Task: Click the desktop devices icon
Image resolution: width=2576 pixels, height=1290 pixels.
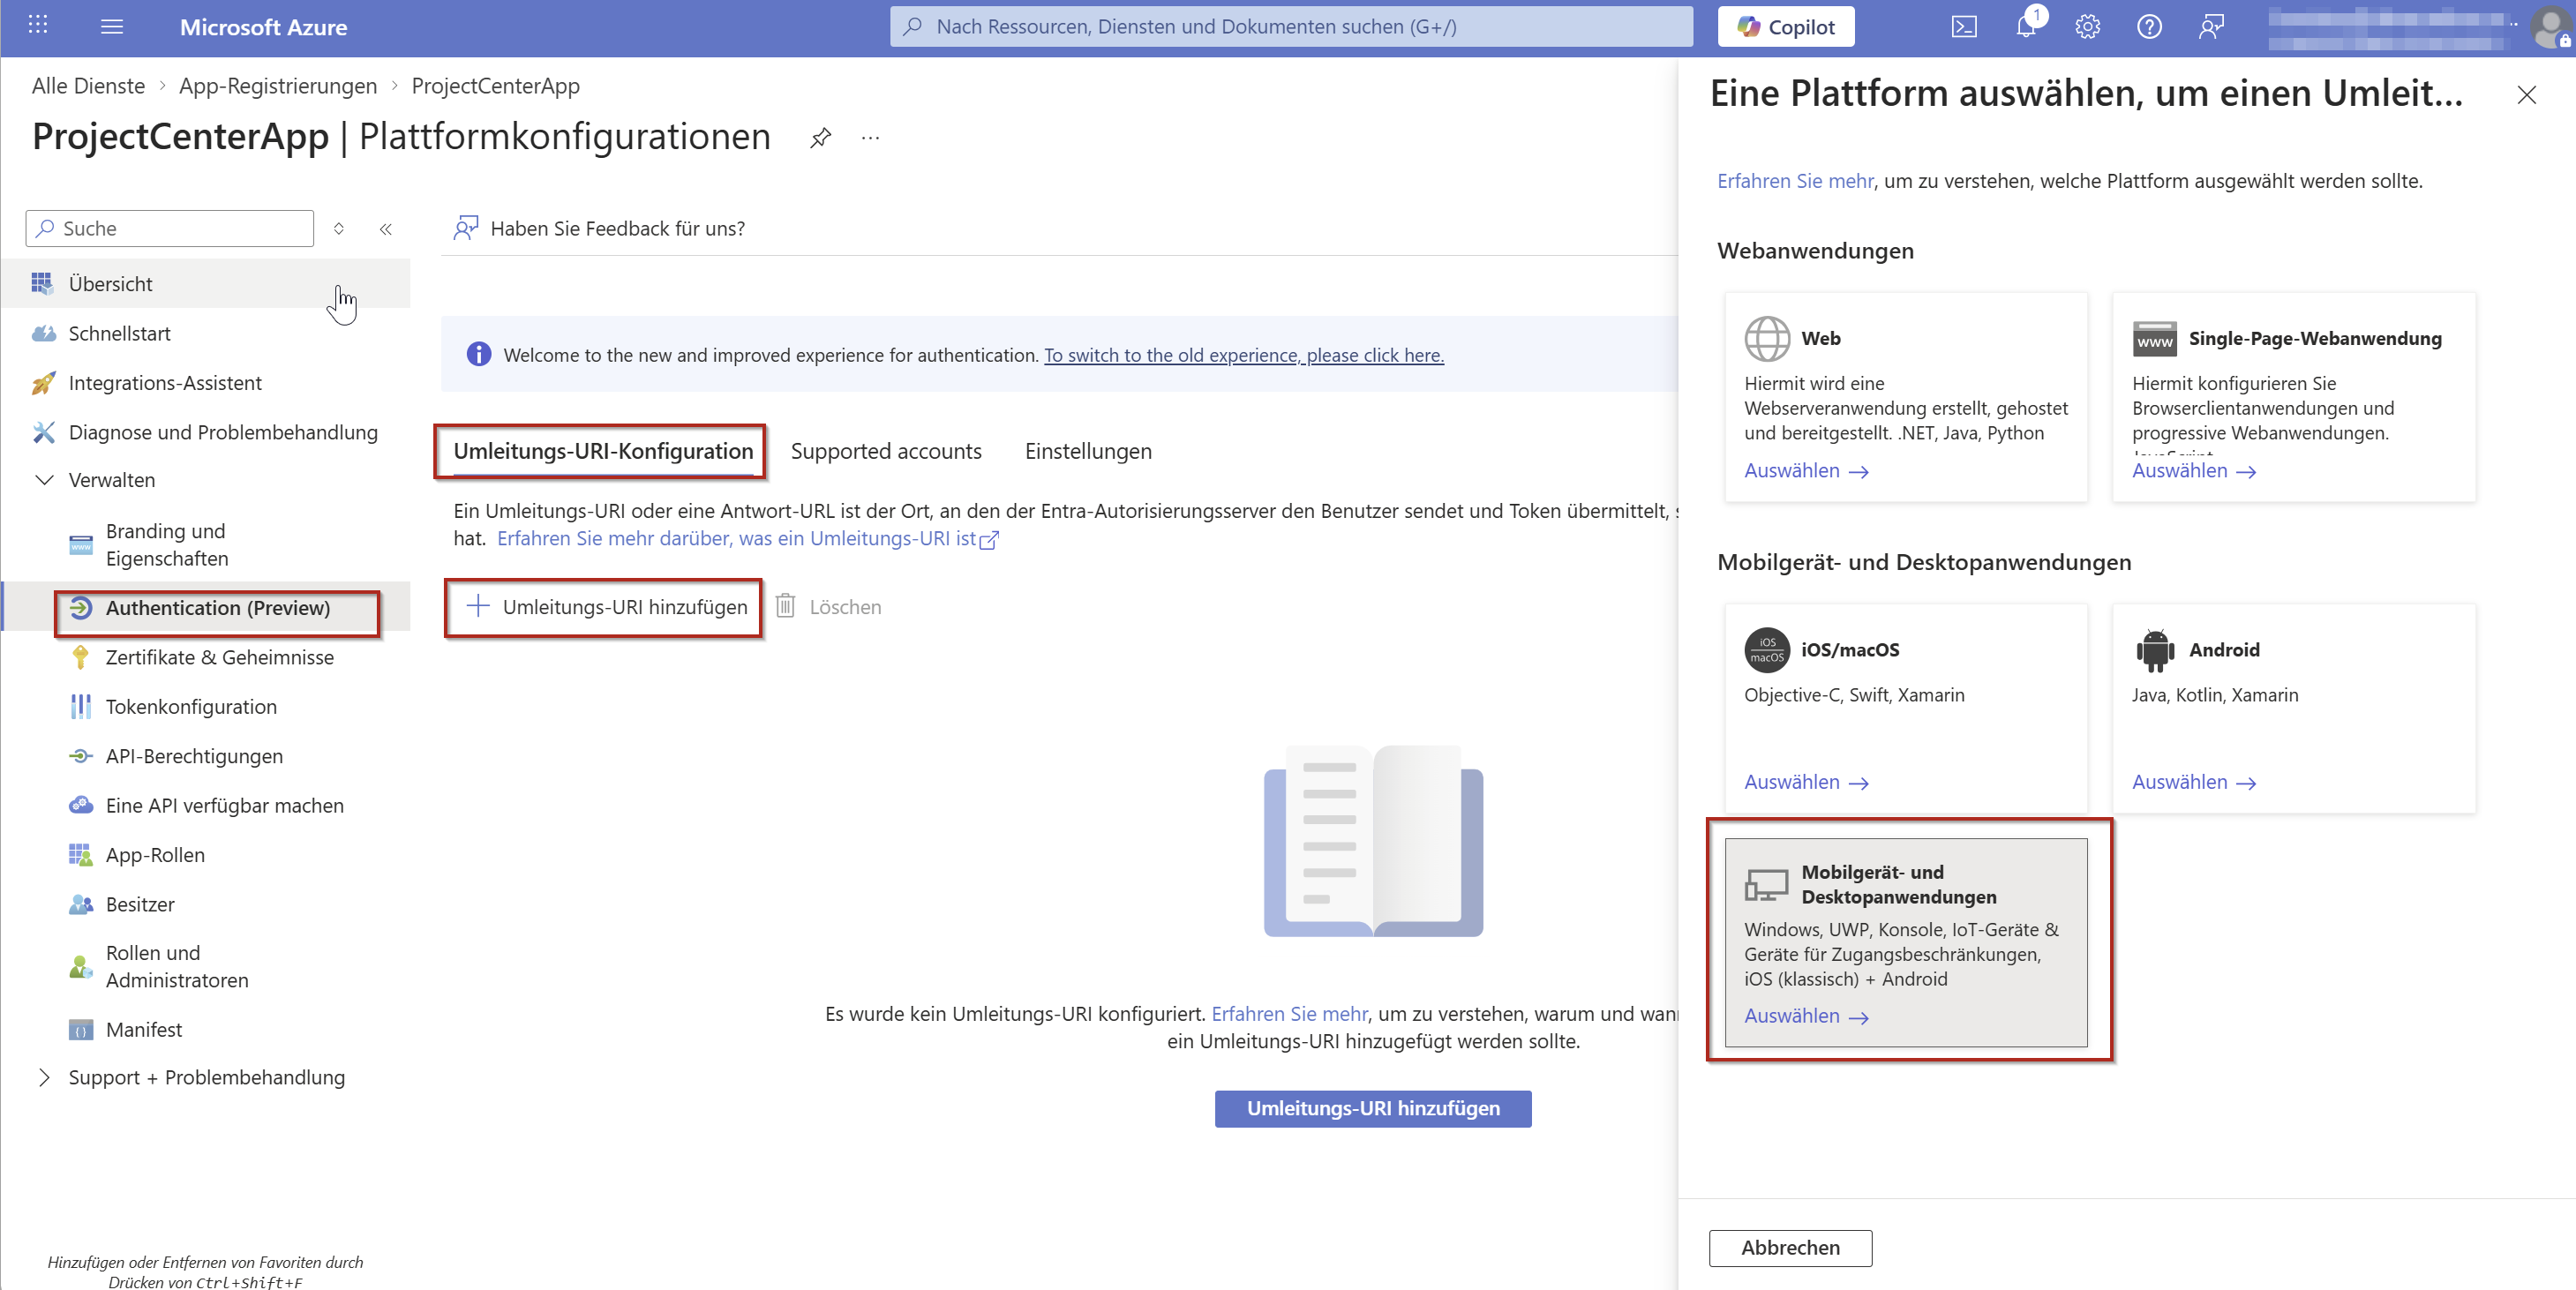Action: [1767, 885]
